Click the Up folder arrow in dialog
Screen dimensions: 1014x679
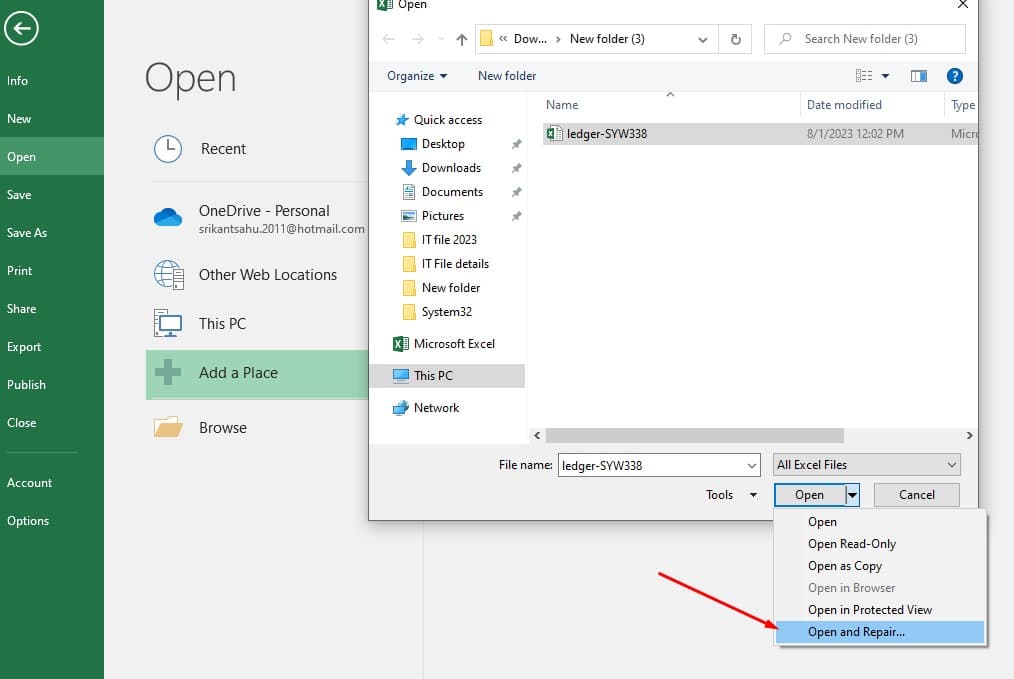tap(461, 39)
